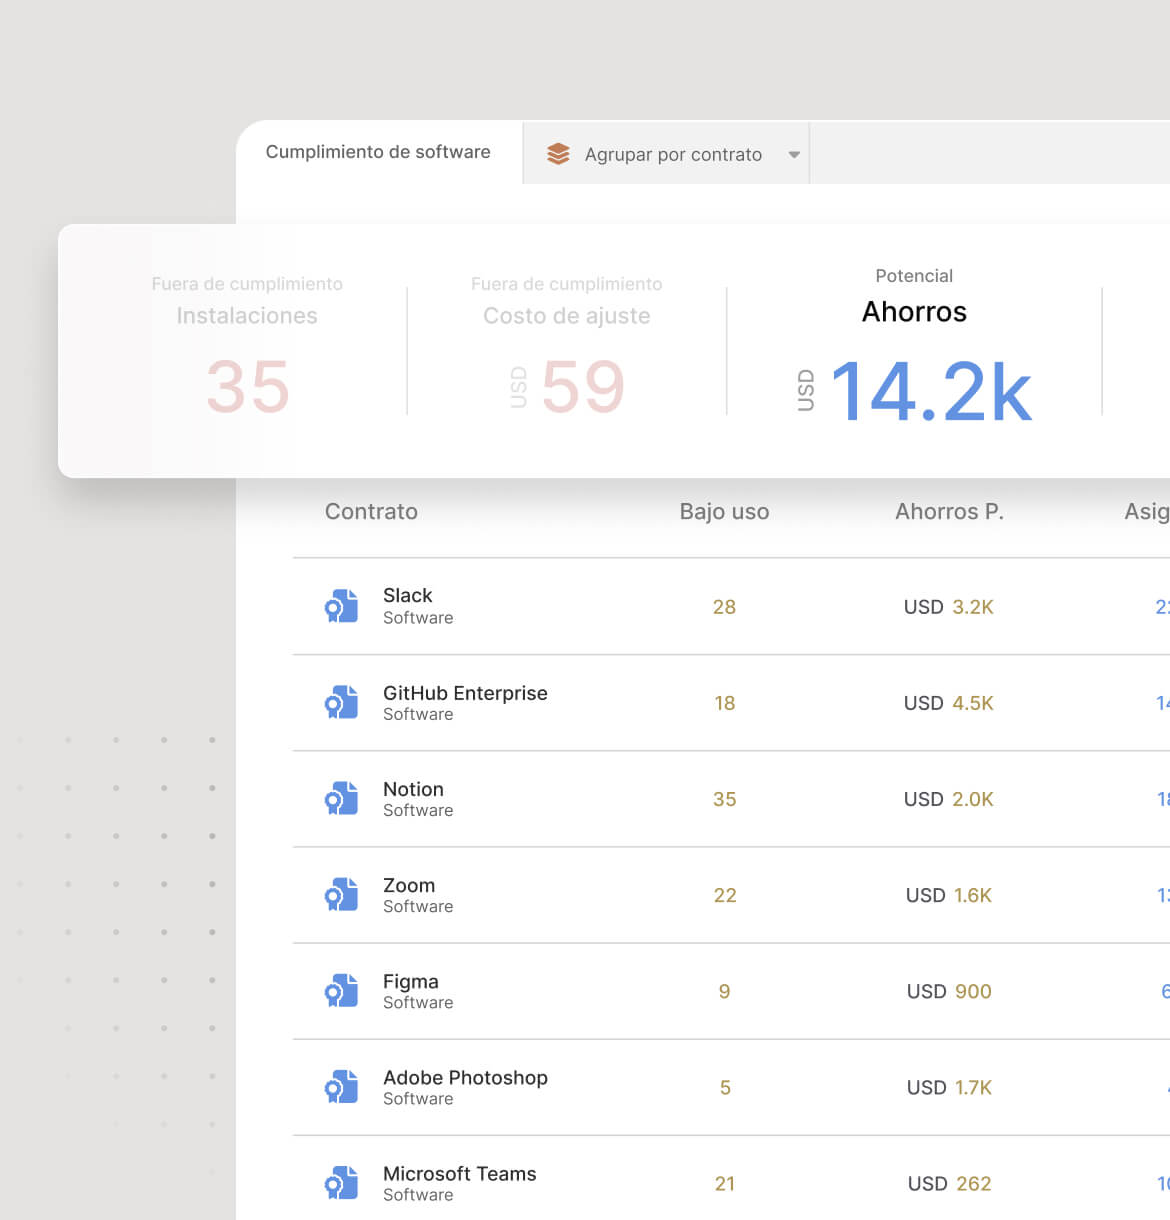Click Notion's Bajo uso value 35
1170x1220 pixels.
724,799
